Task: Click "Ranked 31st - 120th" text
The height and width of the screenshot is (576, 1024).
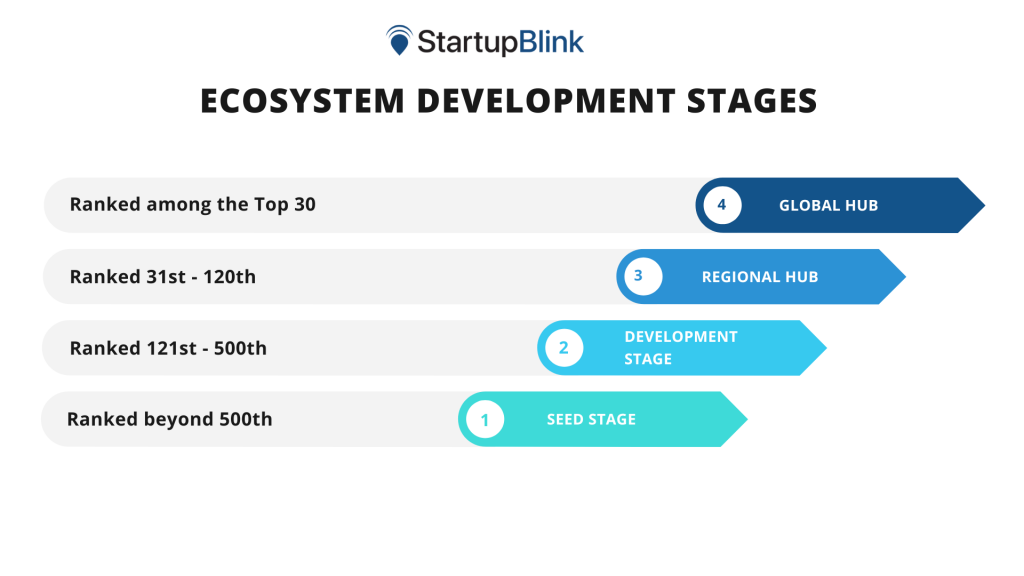Action: pyautogui.click(x=163, y=277)
